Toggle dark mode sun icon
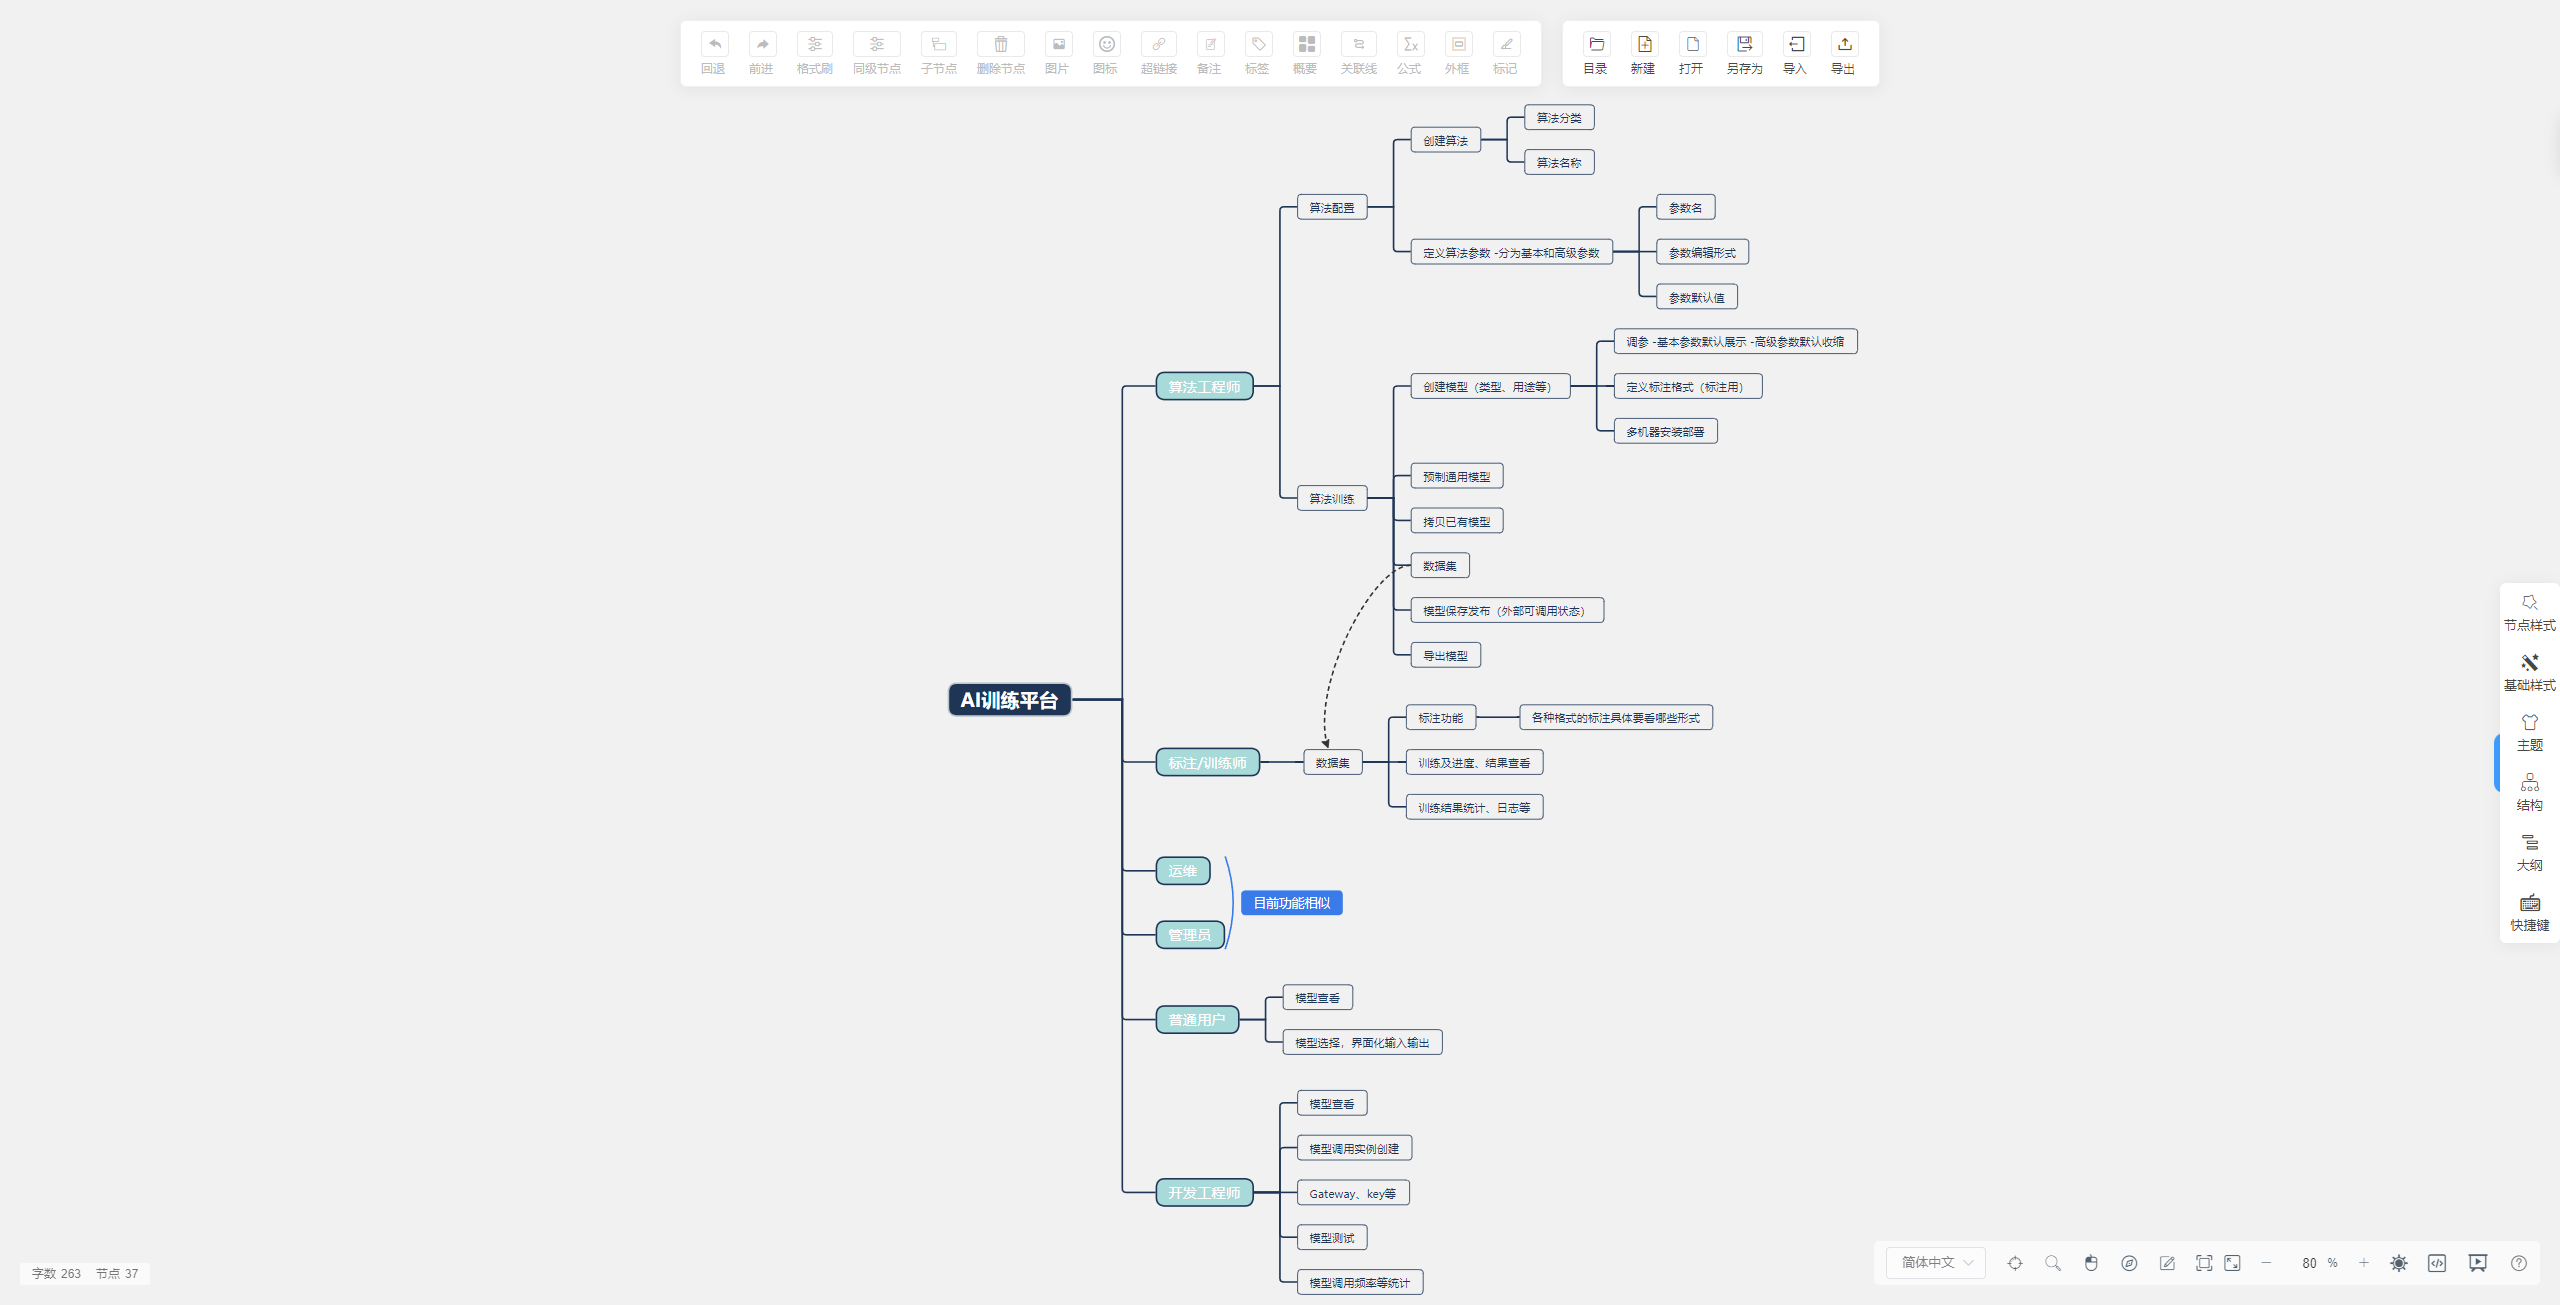 [2399, 1263]
